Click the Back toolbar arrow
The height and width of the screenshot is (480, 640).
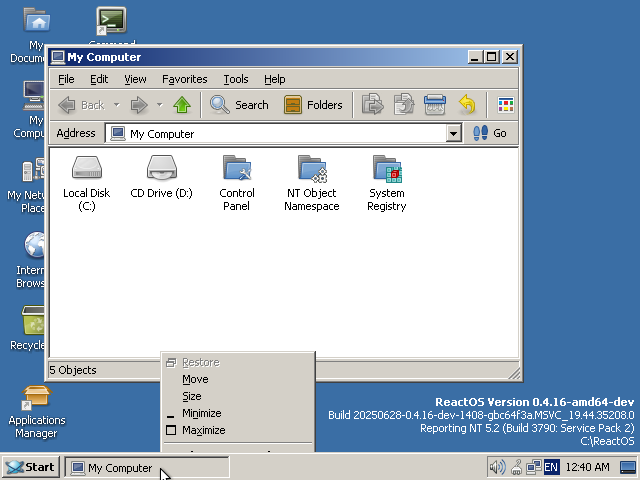coord(81,105)
